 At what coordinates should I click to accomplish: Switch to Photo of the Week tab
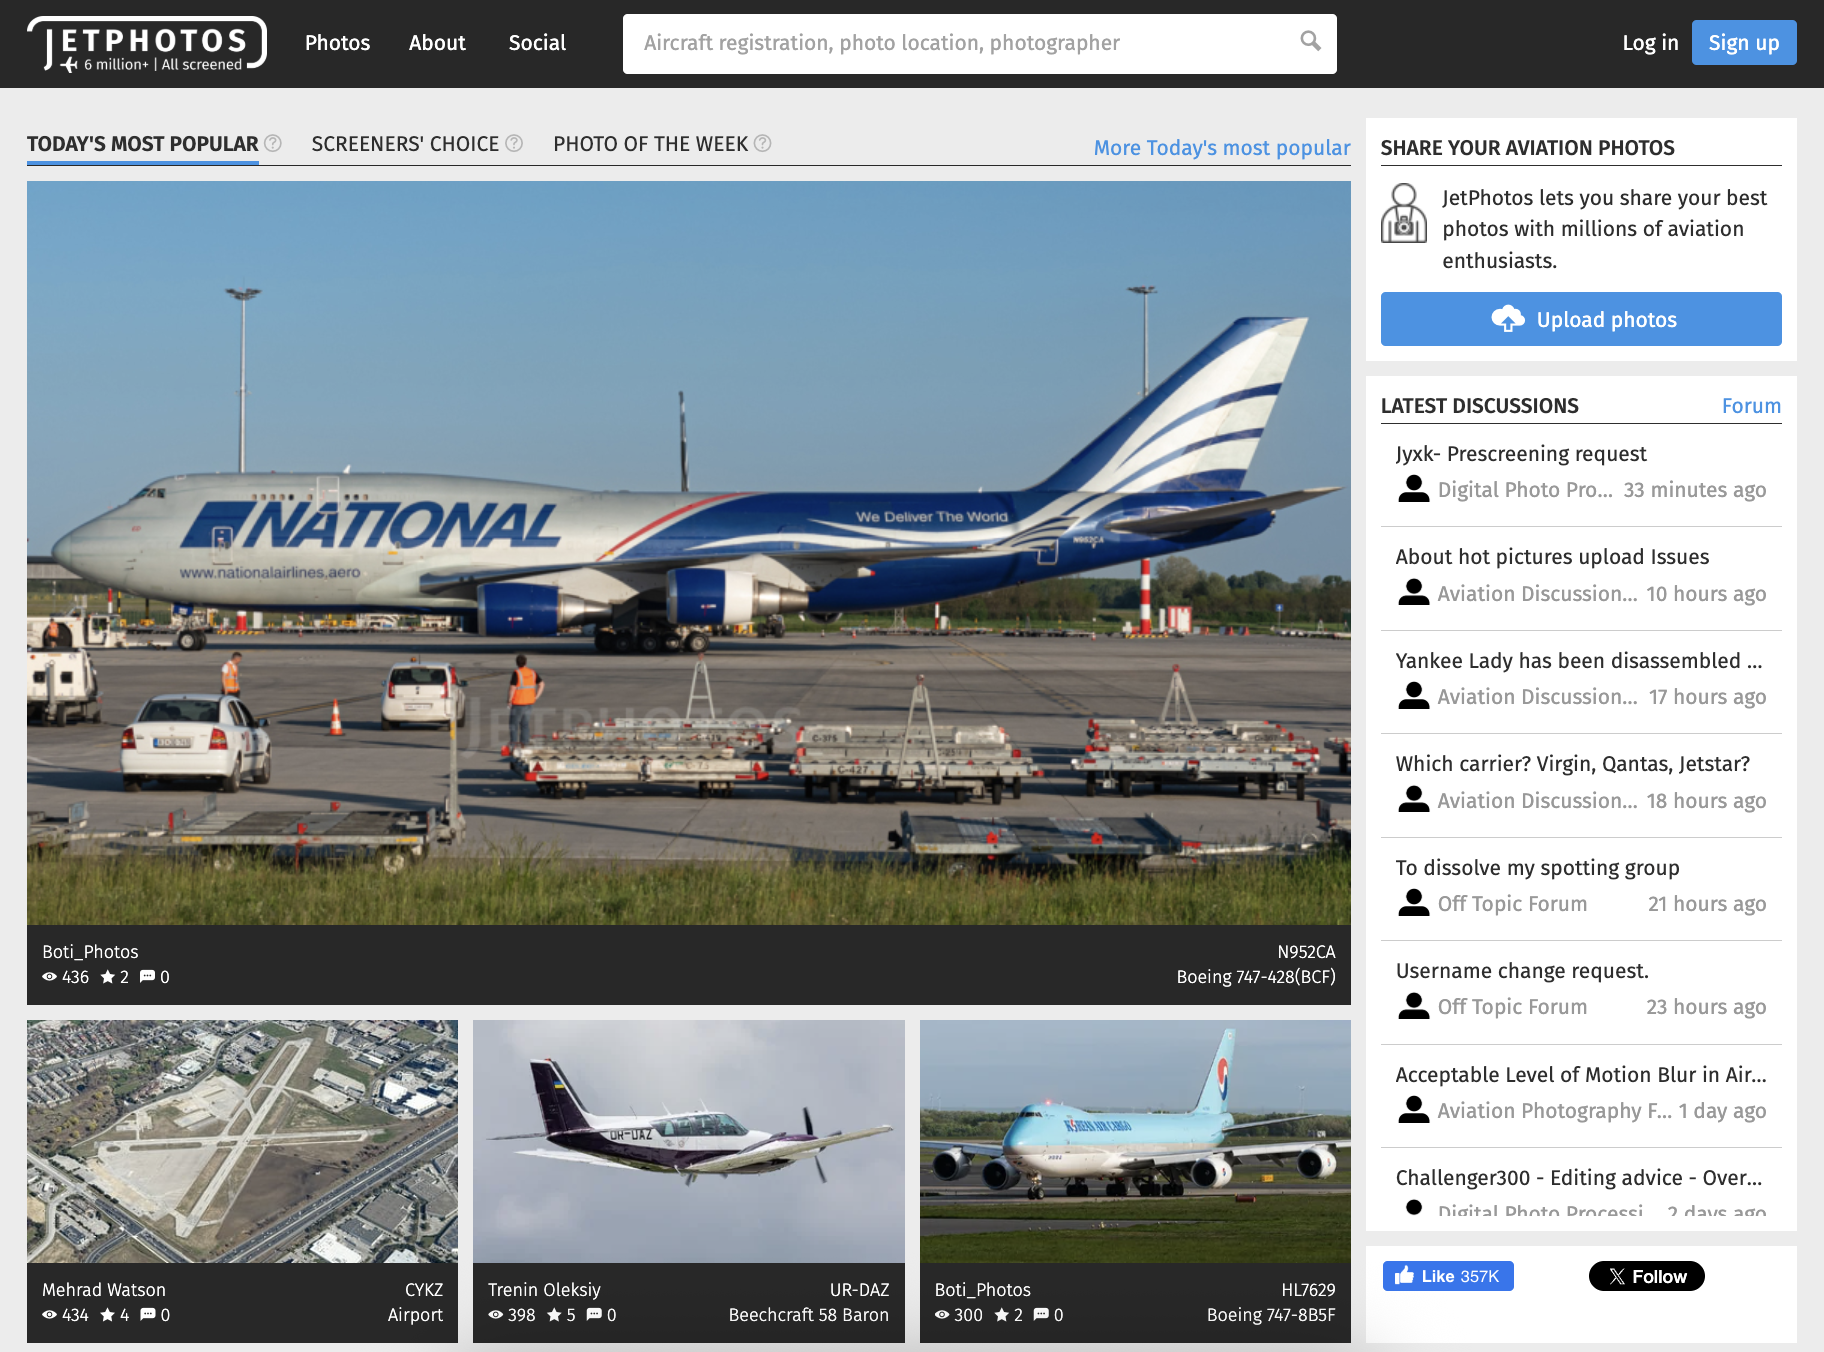tap(650, 144)
